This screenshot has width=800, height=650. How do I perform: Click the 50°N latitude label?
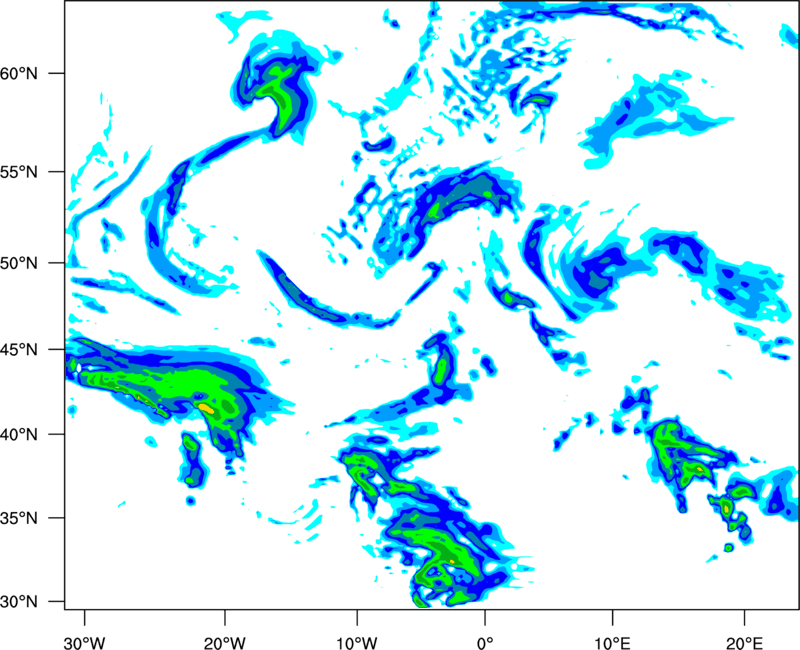(19, 263)
